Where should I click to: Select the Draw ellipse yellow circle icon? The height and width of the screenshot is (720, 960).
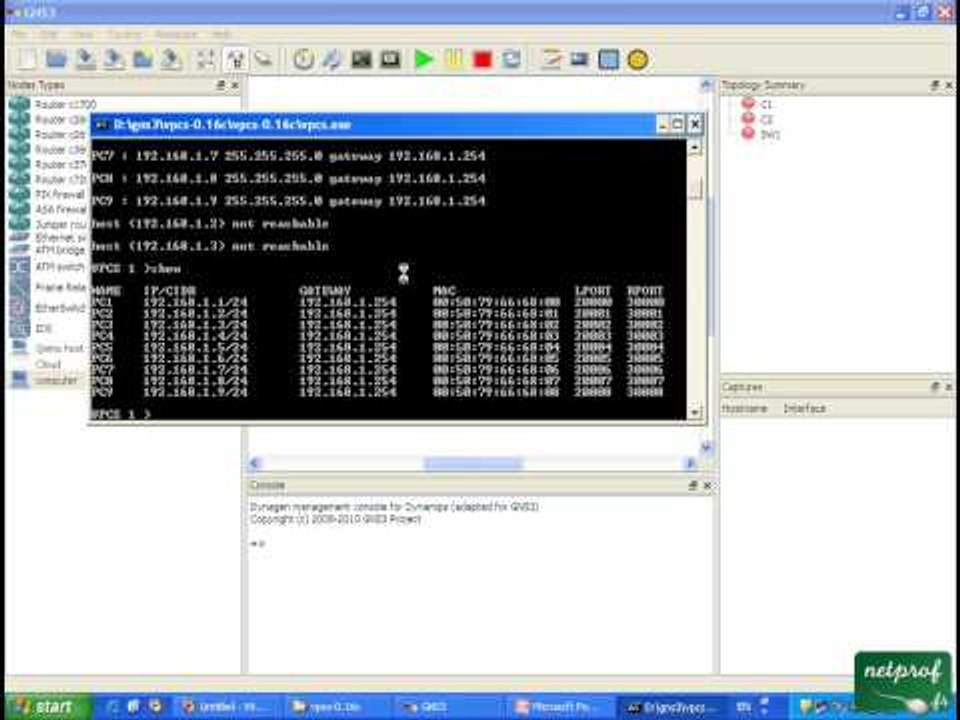coord(637,60)
